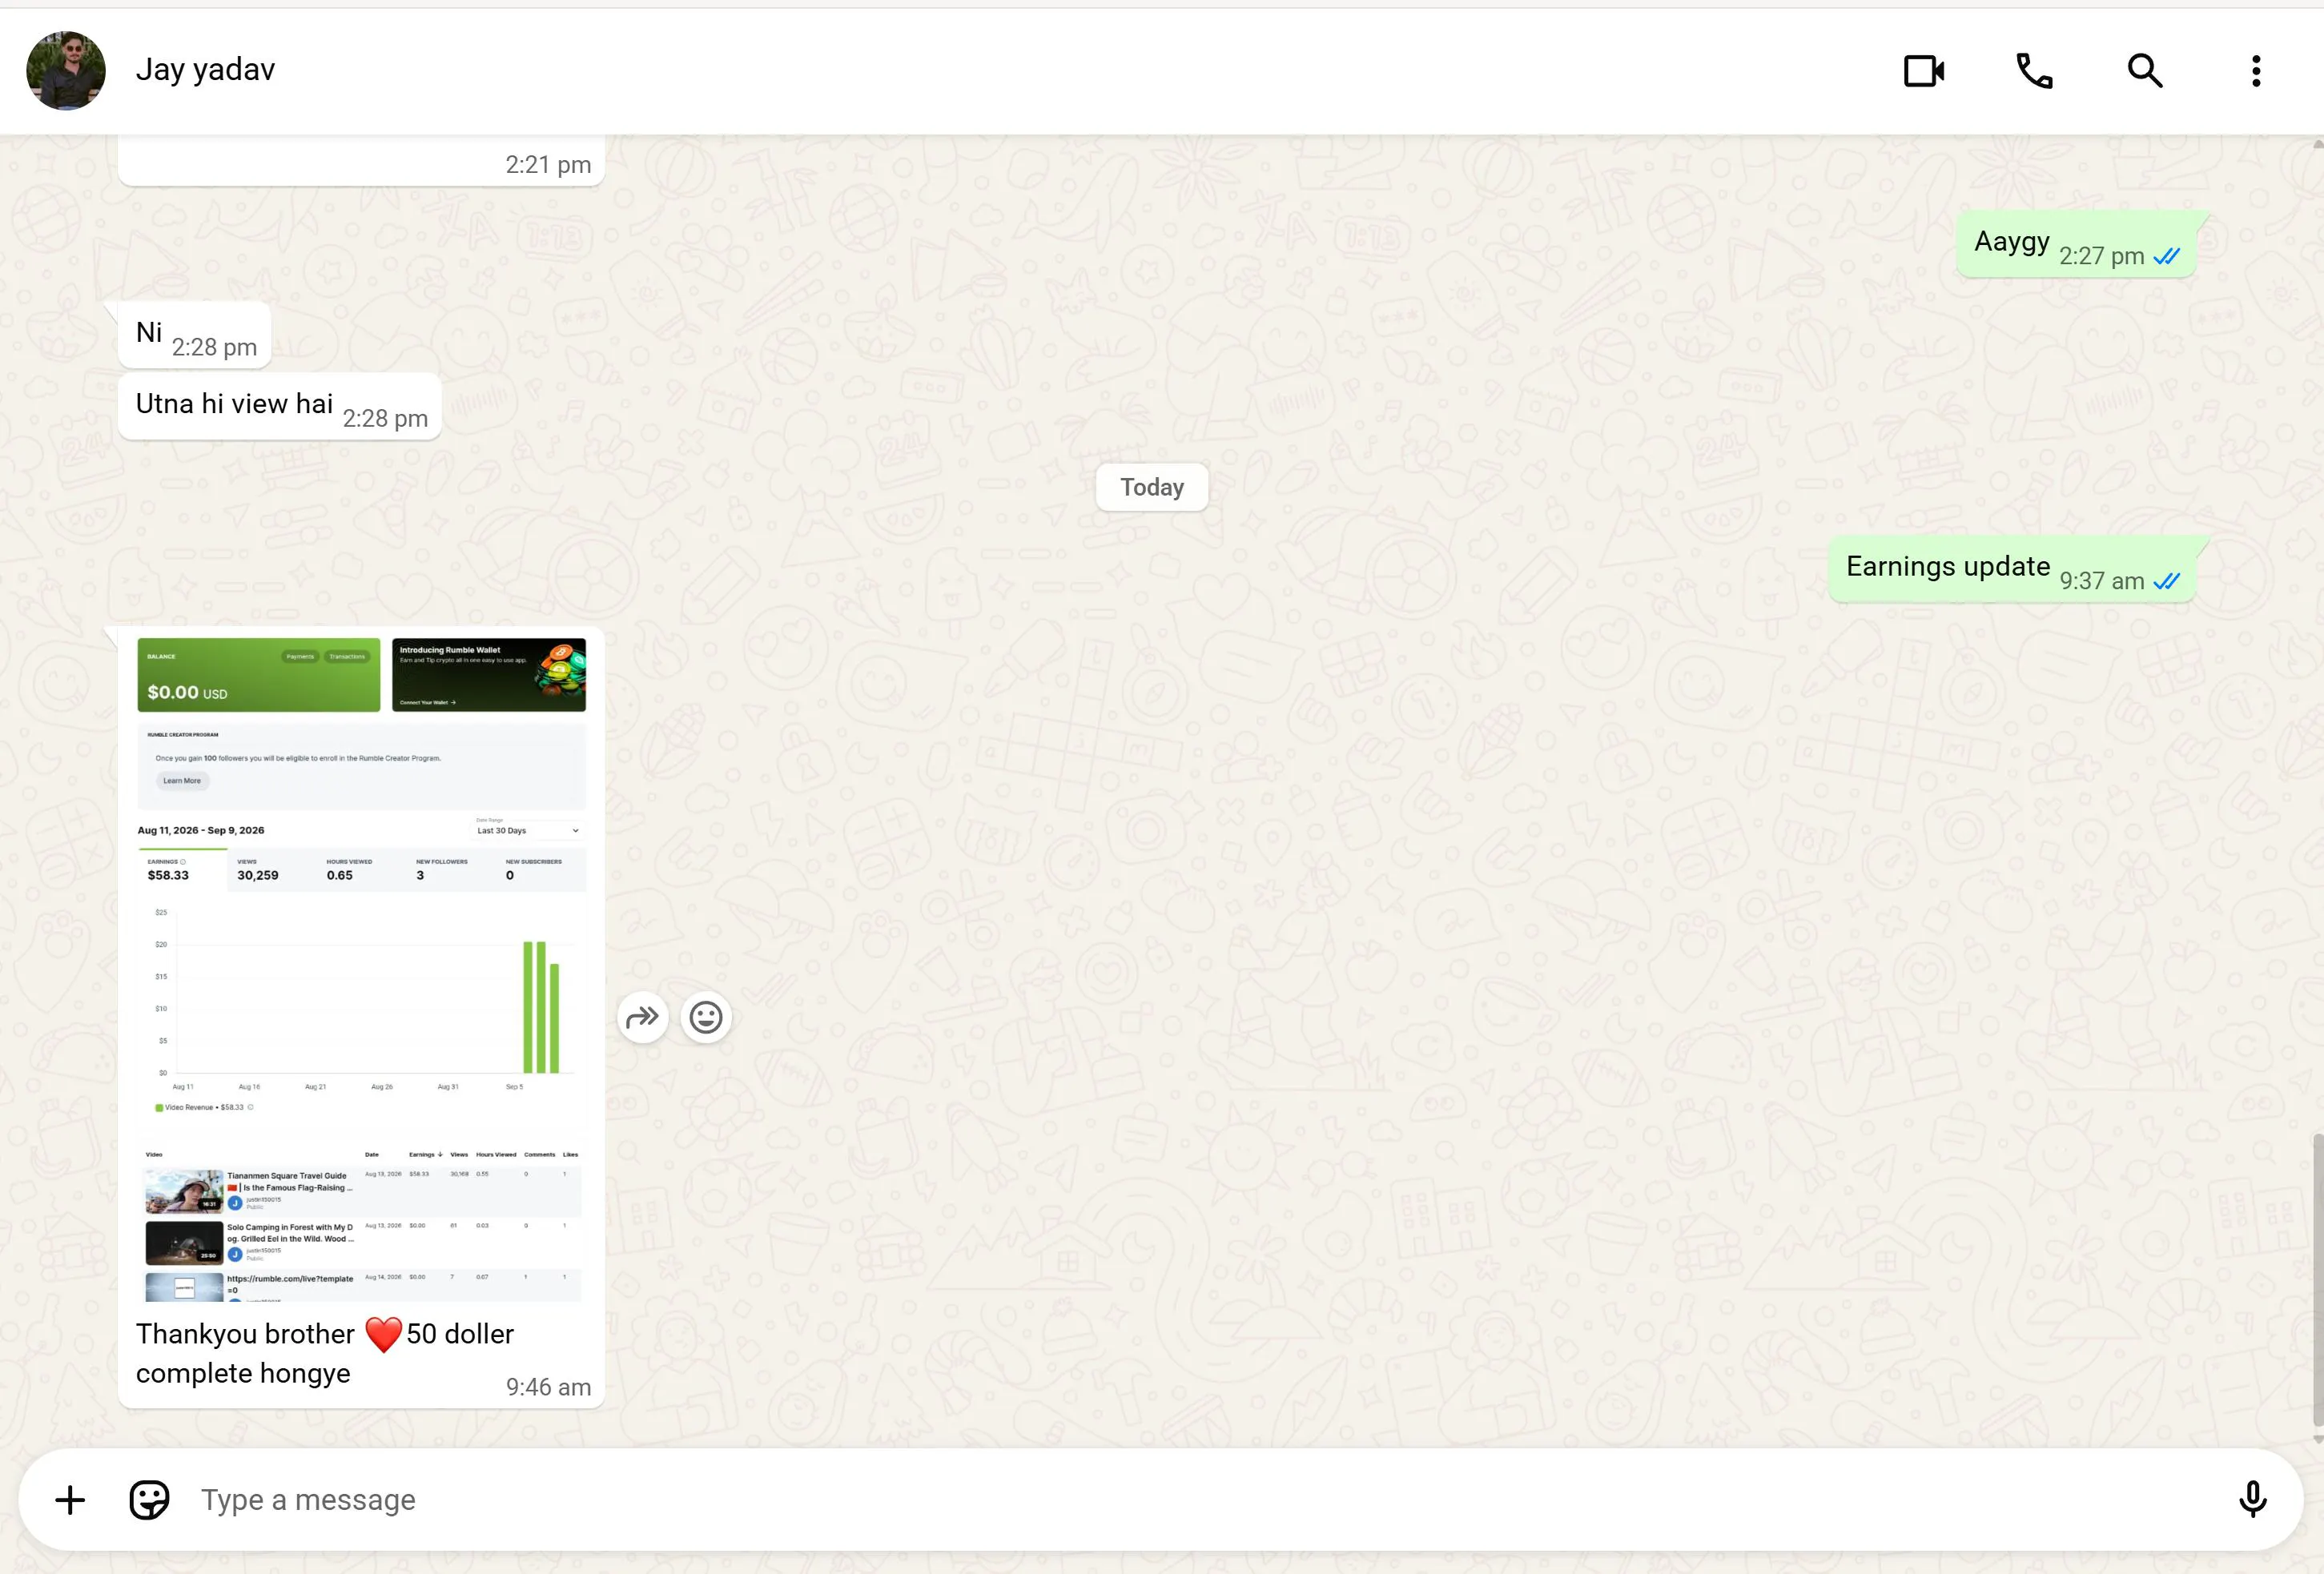Click the contact name Jay yadav
Screen dimensions: 2324x1574
click(x=205, y=69)
